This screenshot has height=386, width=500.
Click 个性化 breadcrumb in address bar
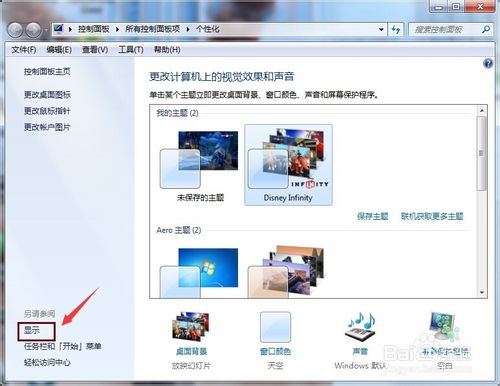208,29
